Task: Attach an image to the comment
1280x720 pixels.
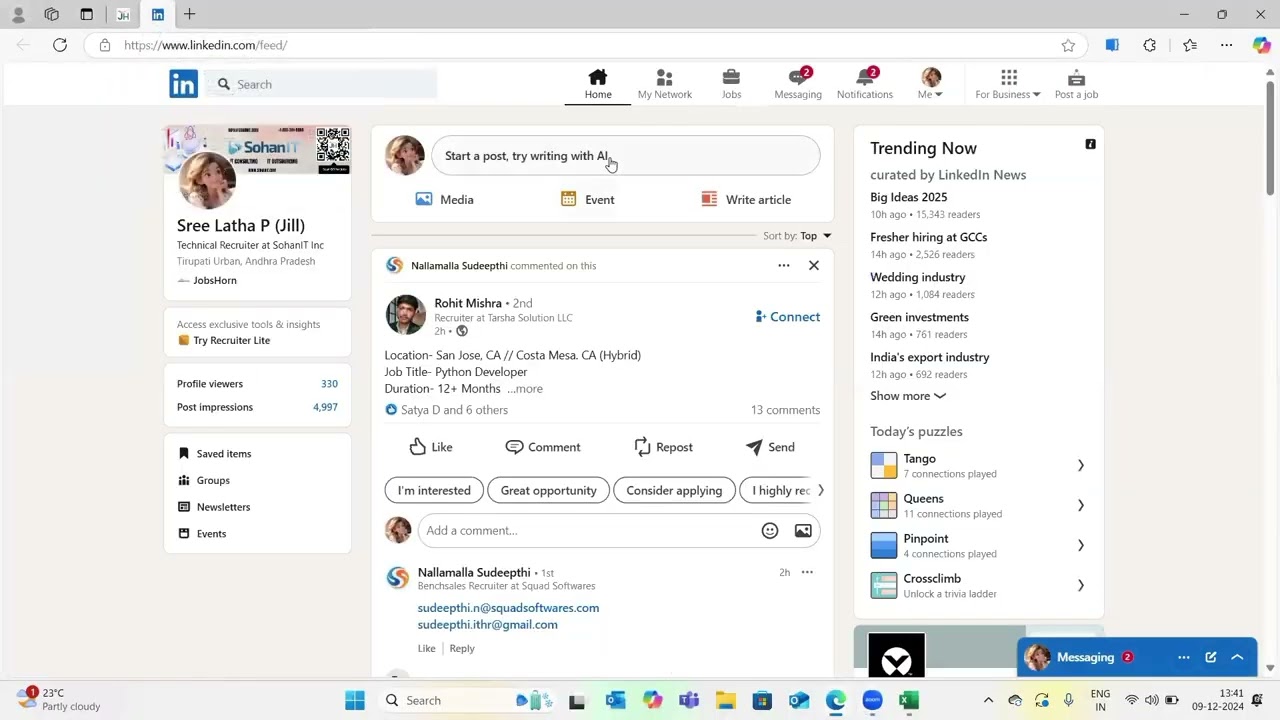Action: (x=803, y=531)
